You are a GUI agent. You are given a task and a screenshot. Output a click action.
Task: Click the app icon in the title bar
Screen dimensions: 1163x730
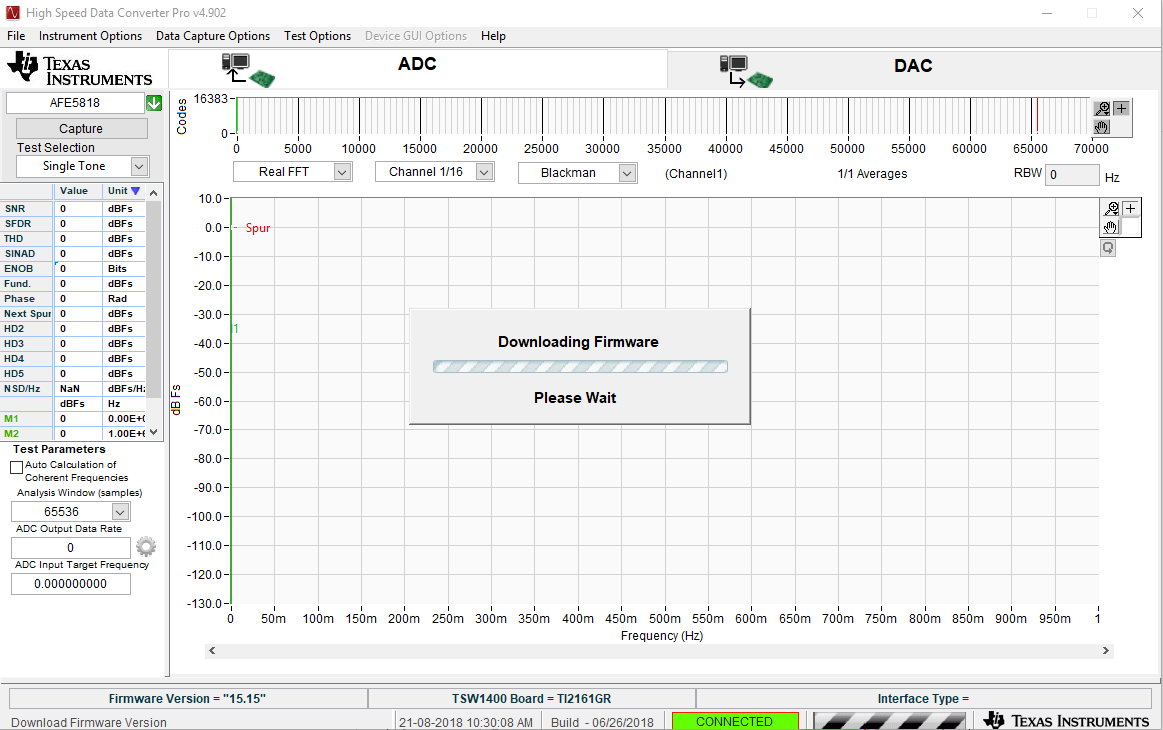coord(12,13)
